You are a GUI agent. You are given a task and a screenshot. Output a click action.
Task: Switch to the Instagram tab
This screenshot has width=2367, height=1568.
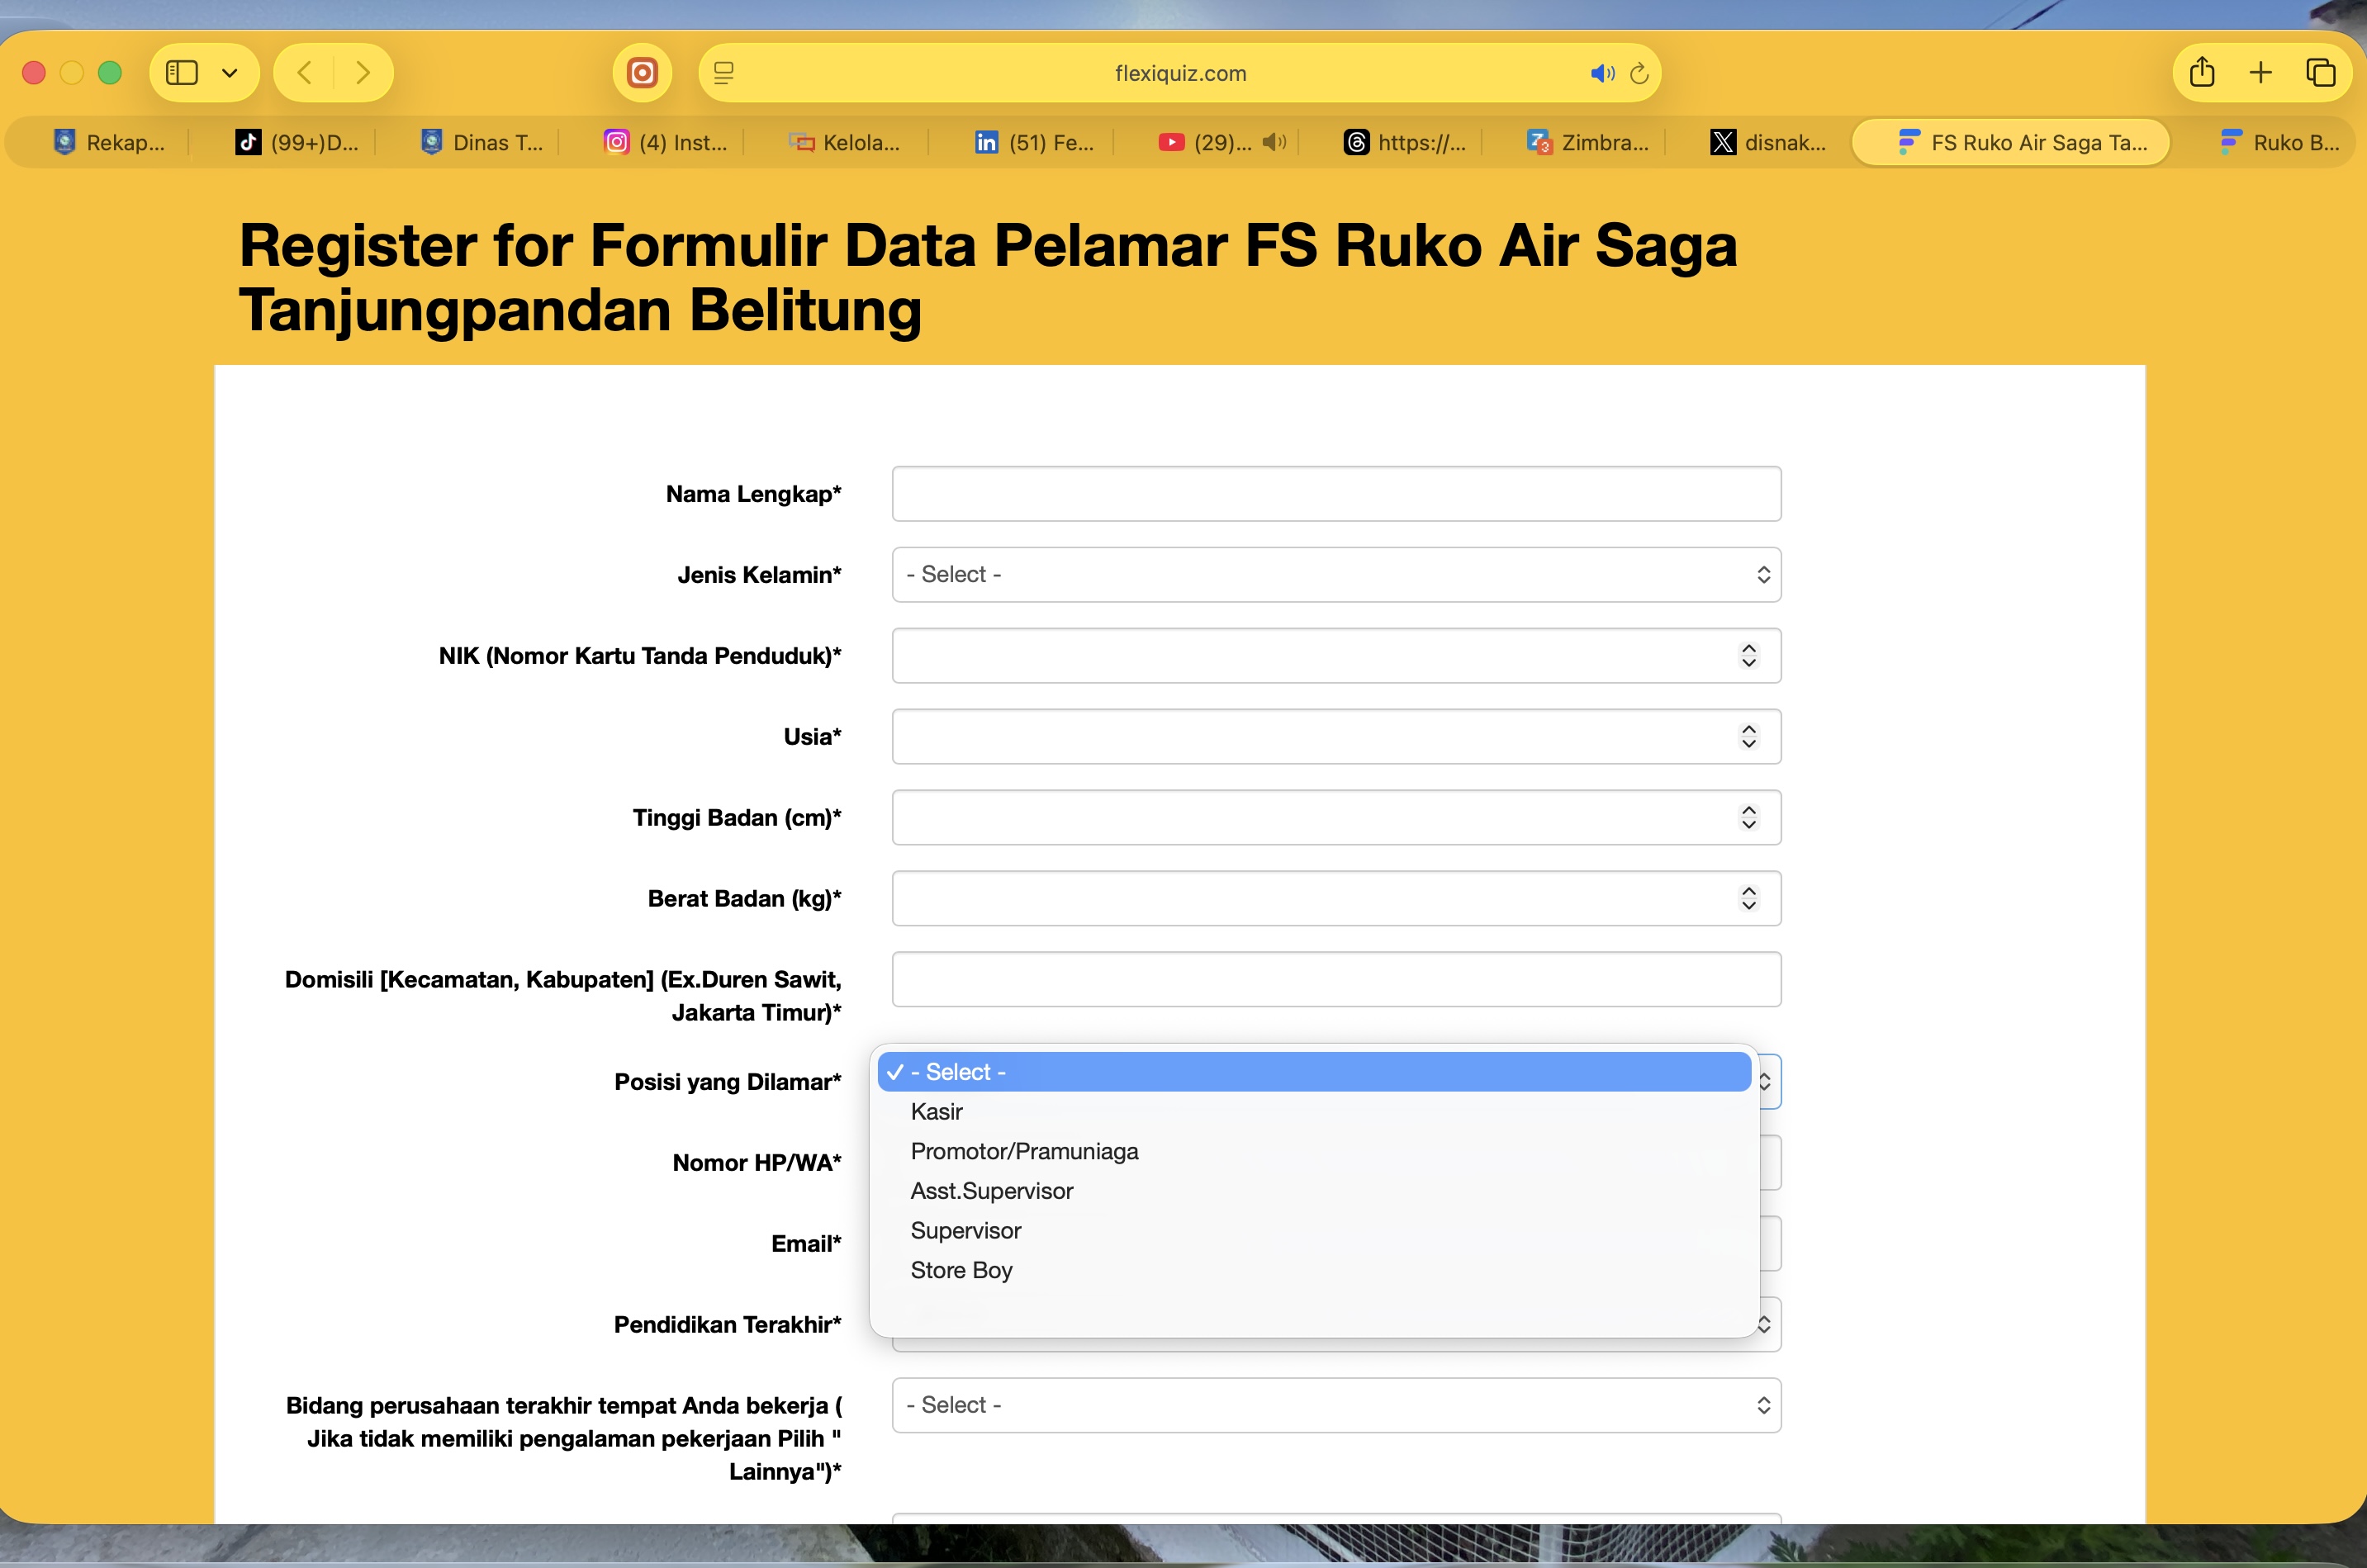coord(666,142)
